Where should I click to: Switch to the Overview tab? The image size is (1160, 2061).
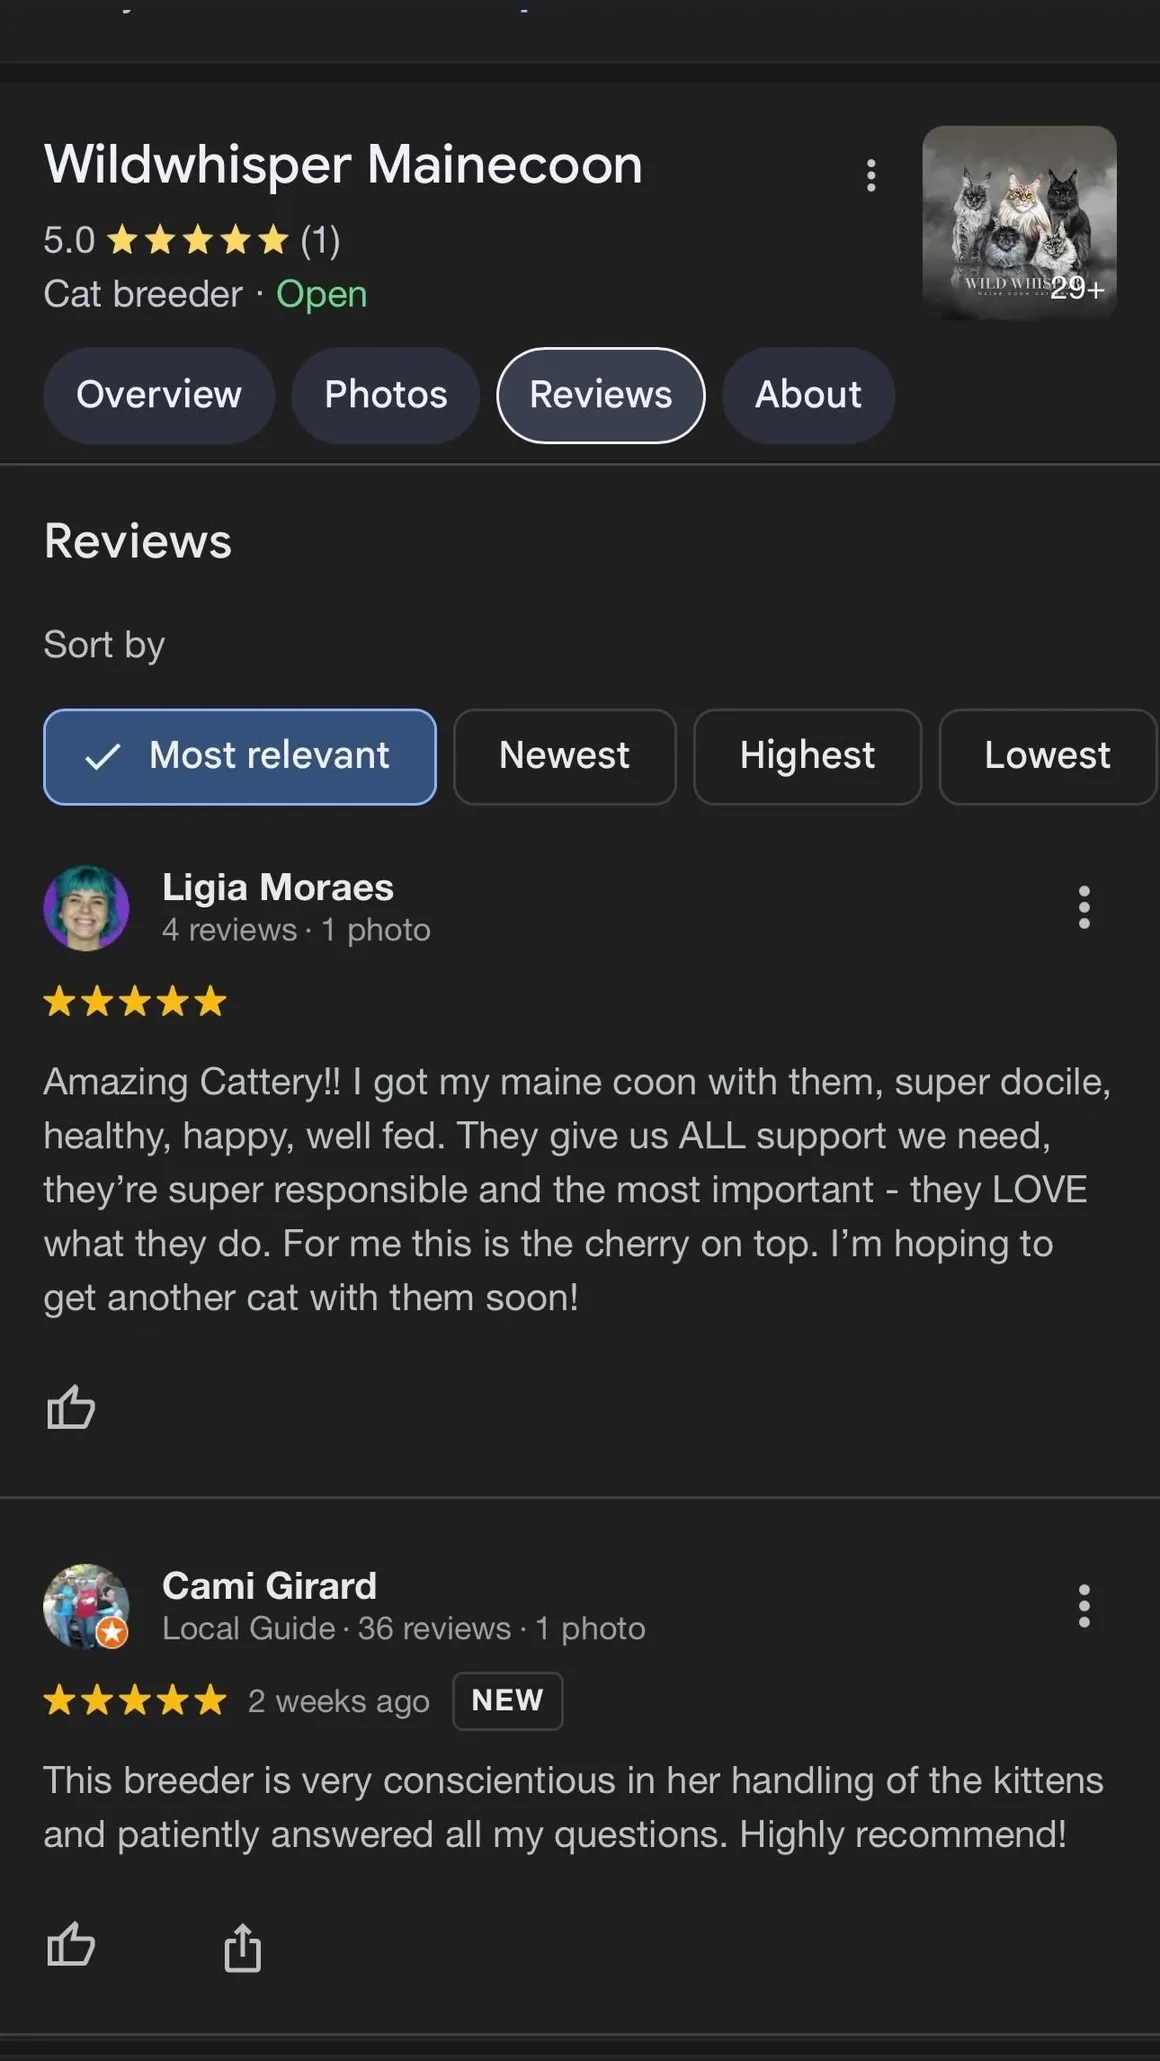click(159, 395)
